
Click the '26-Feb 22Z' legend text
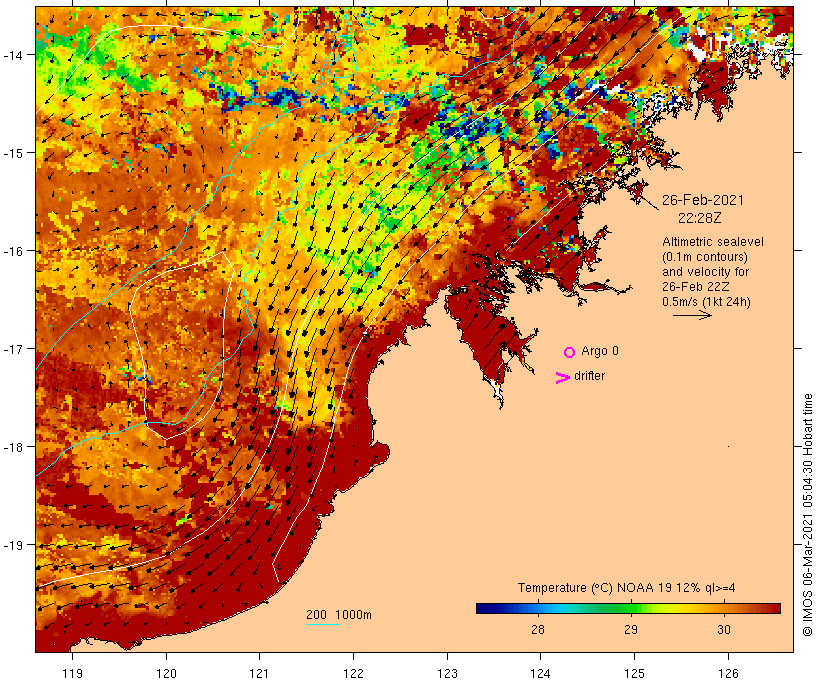point(696,287)
